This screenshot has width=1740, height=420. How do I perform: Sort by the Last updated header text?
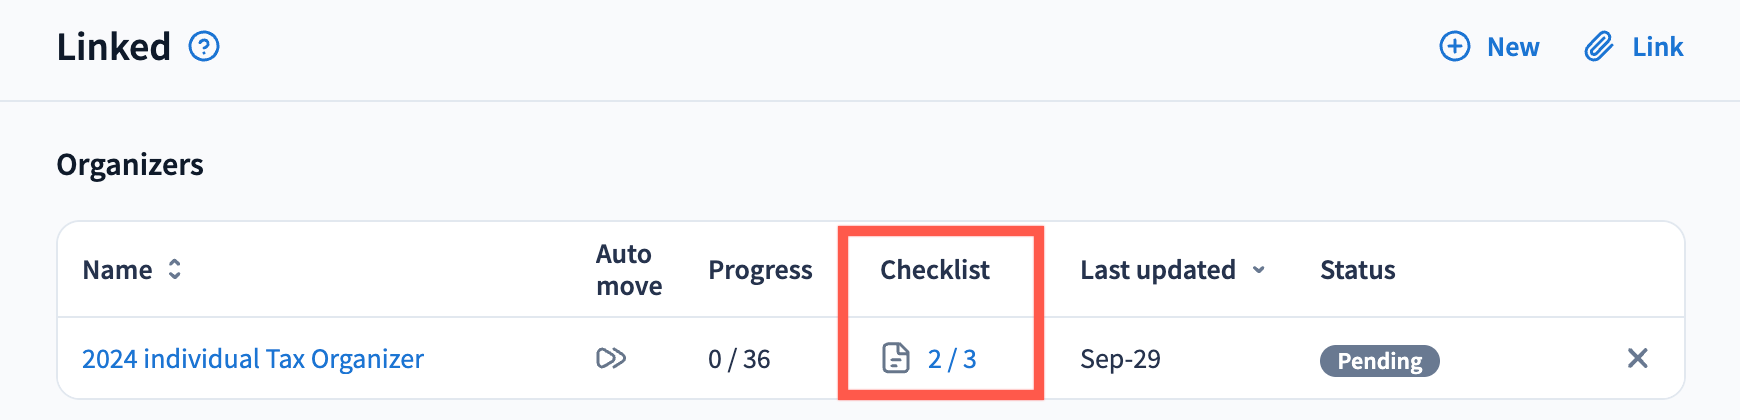tap(1158, 270)
